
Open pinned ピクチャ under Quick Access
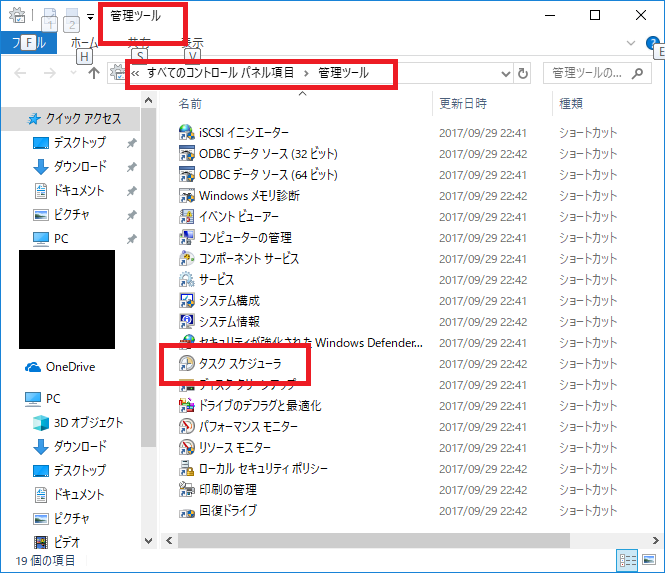71,215
